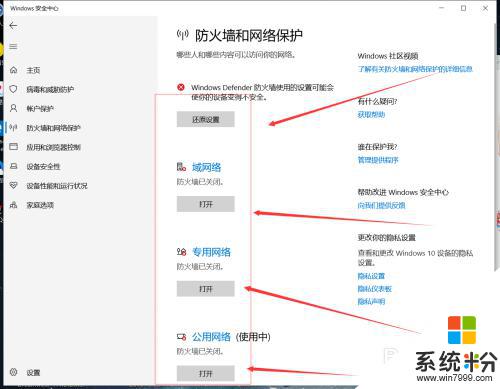The width and height of the screenshot is (500, 389).
Task: Click the Windows 社区视频 heading
Action: coord(388,56)
